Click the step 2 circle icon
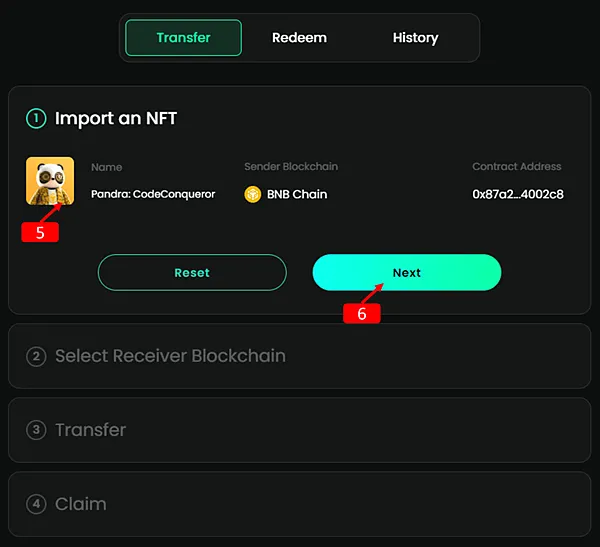600x547 pixels. (36, 356)
